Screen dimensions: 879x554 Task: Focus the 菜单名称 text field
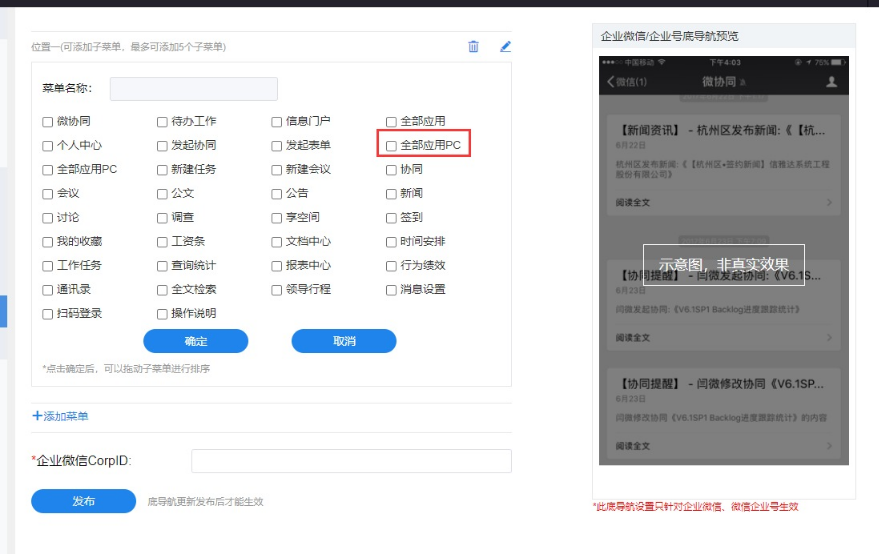point(193,89)
